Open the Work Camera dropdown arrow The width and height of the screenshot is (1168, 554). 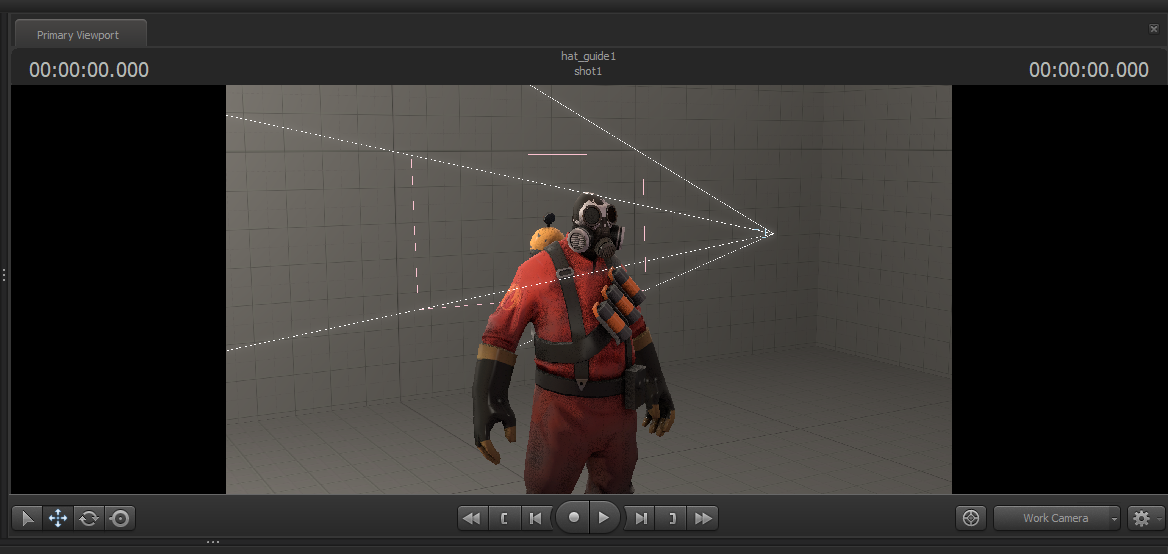click(x=1114, y=518)
